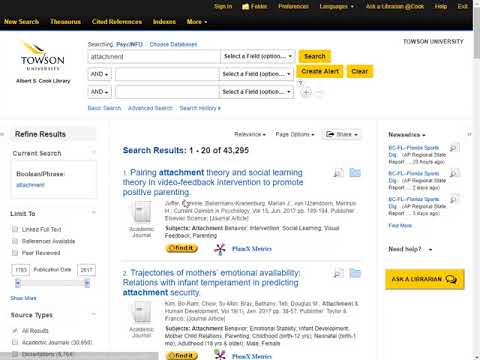480x360 pixels.
Task: Click end year field showing 2017
Action: pos(86,270)
